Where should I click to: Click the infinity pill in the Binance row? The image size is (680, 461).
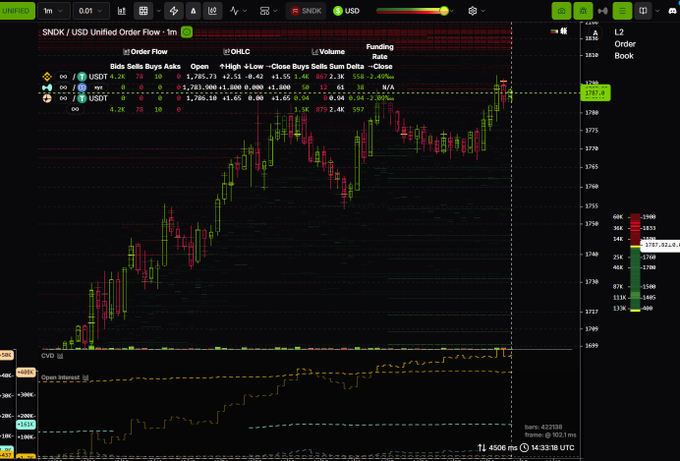click(x=63, y=77)
